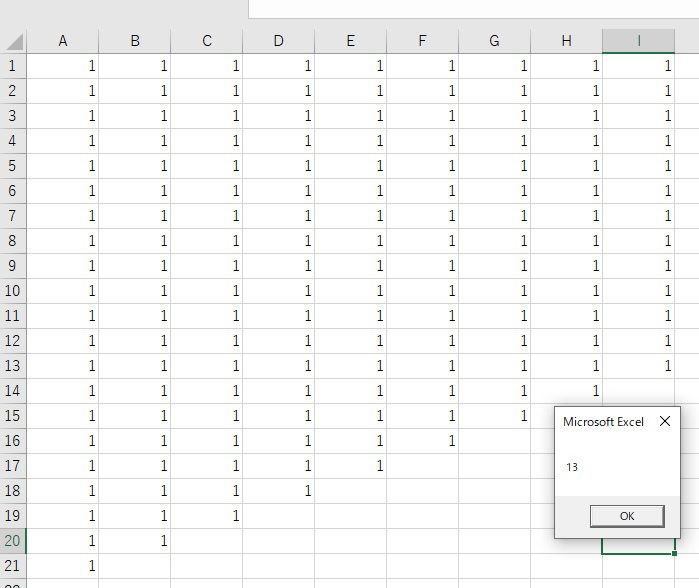Select row 13 header

coord(13,366)
